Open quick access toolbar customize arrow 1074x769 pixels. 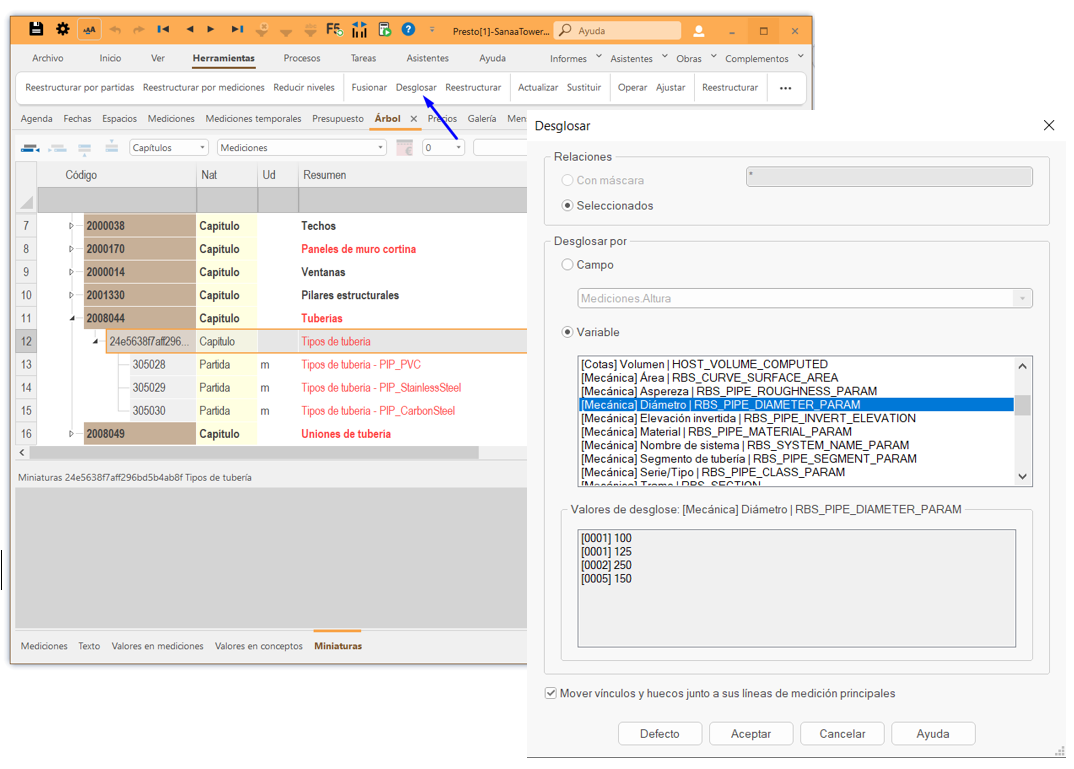point(432,29)
